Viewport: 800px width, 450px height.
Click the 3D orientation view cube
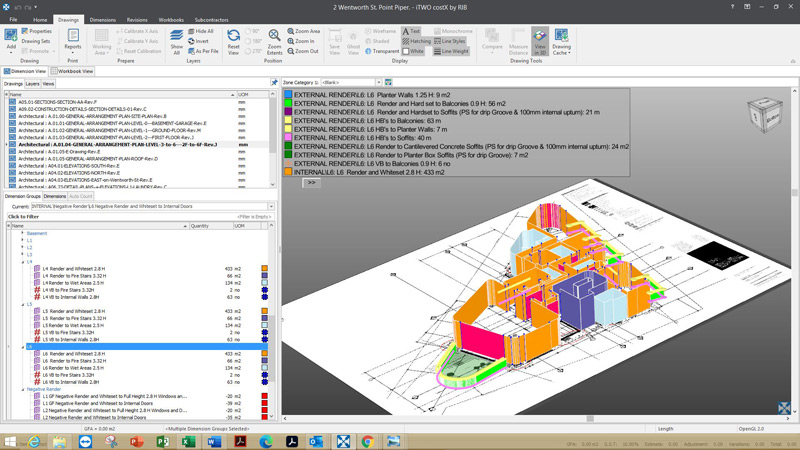click(x=765, y=115)
